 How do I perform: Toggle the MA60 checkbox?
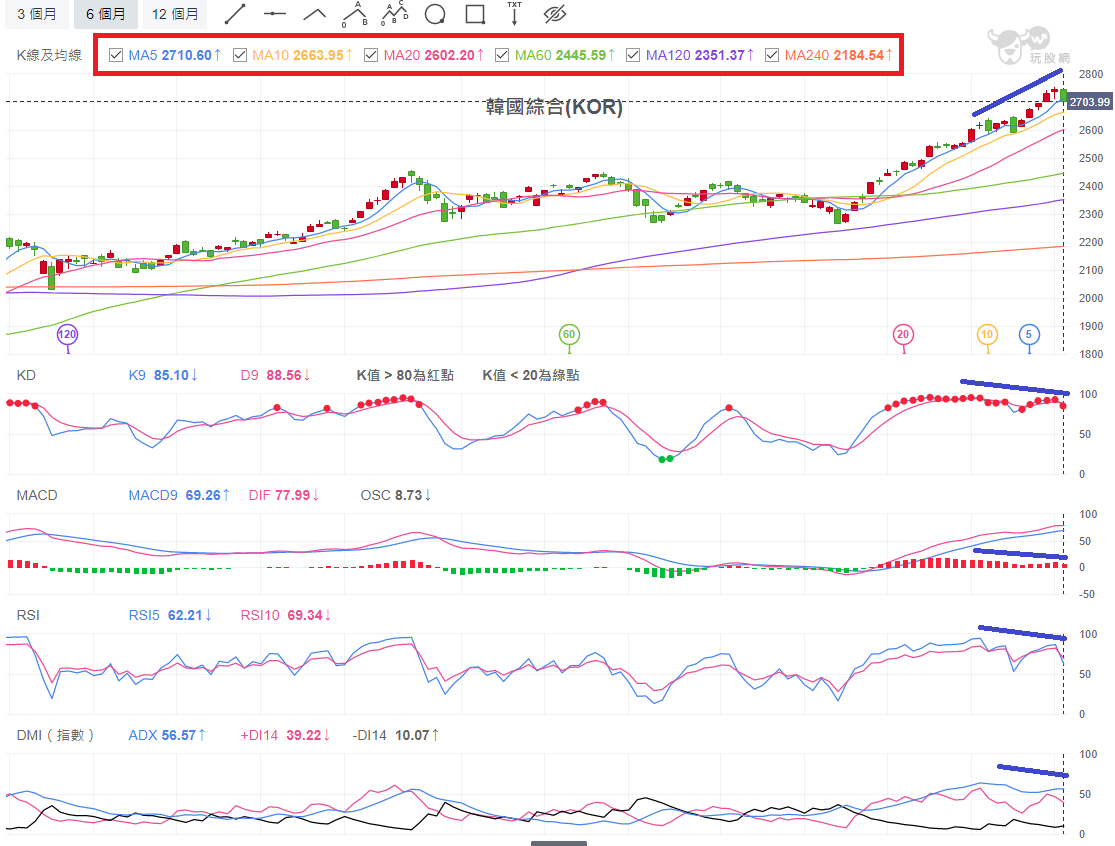click(x=502, y=55)
